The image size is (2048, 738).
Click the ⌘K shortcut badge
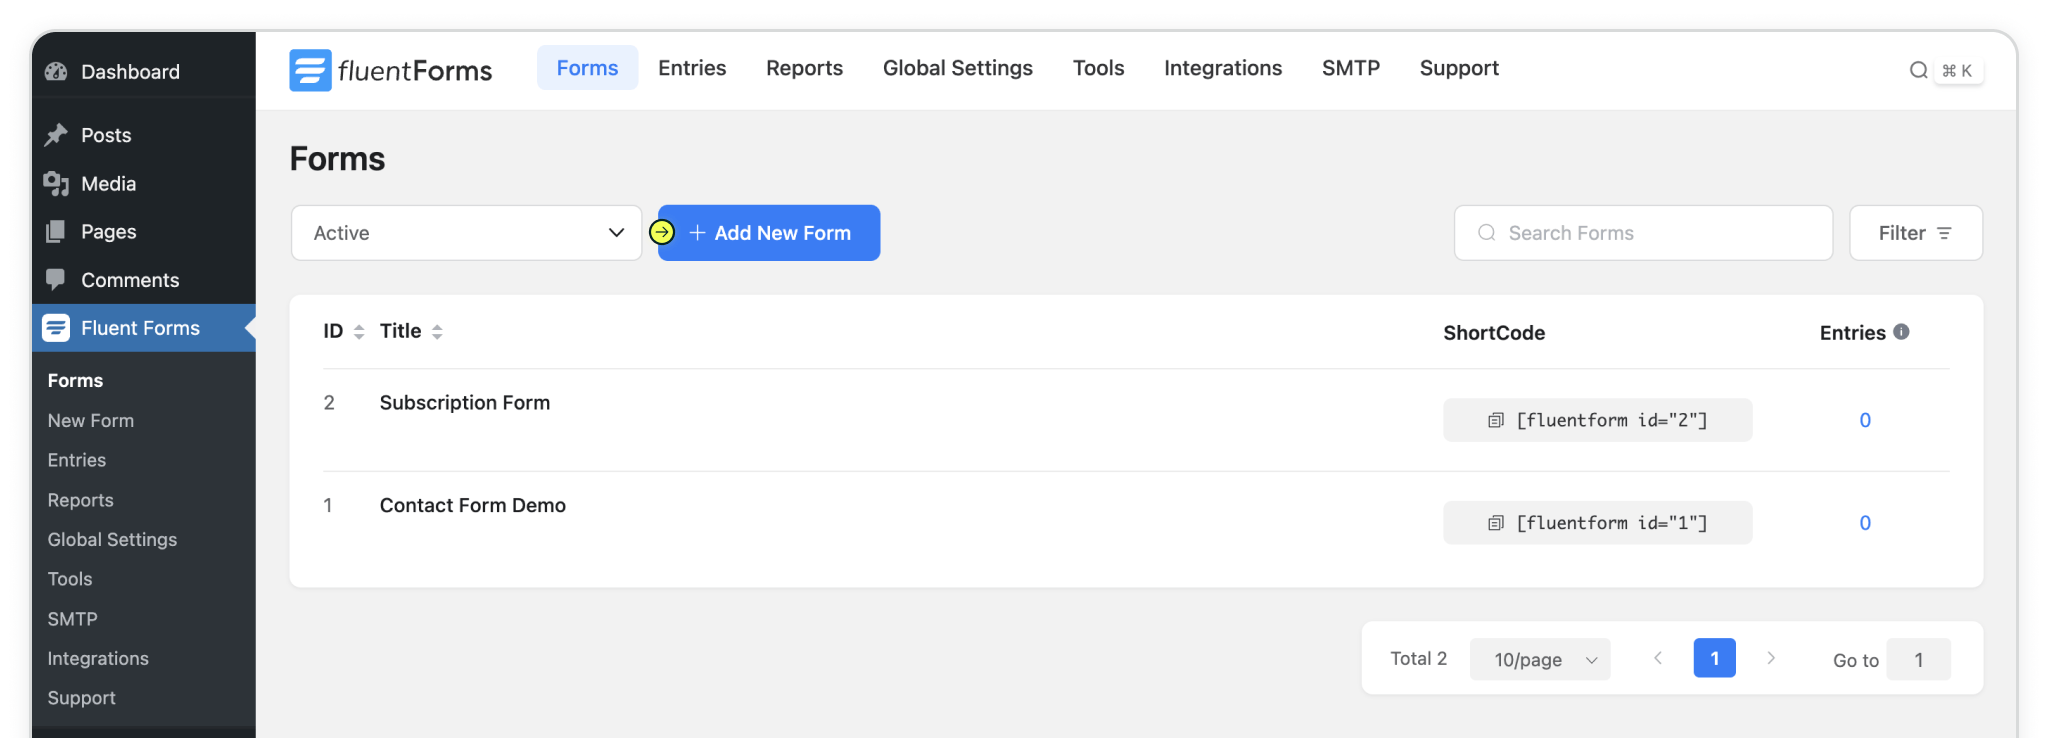point(1957,70)
